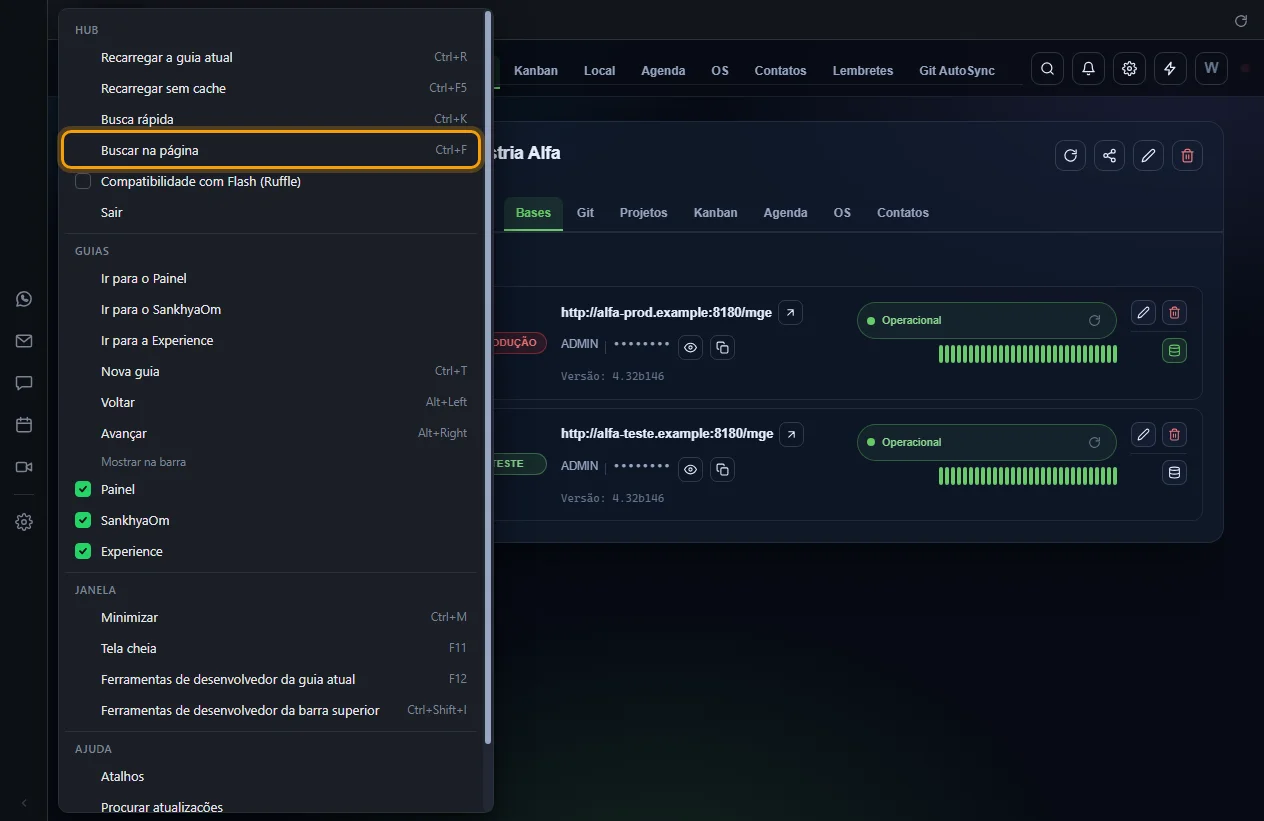Choose Avançar menu entry
The width and height of the screenshot is (1264, 821).
click(x=271, y=433)
